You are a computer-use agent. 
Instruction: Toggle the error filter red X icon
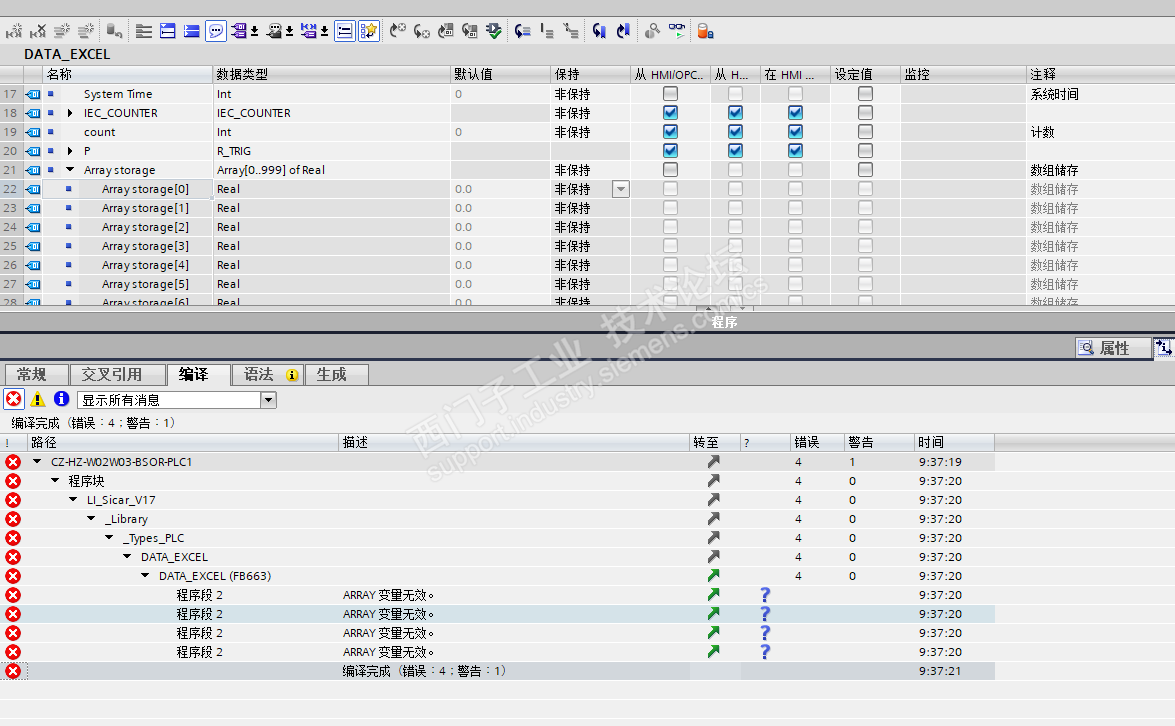[x=13, y=399]
